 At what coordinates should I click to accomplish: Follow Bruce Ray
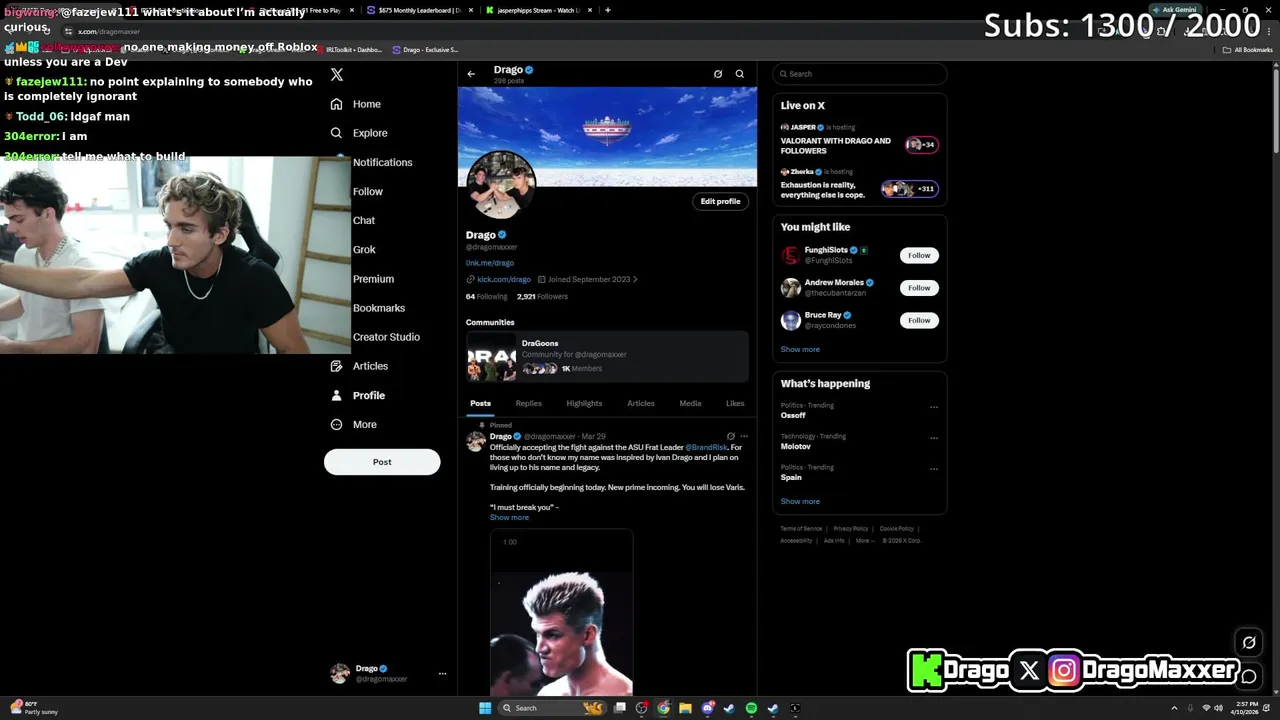click(919, 320)
